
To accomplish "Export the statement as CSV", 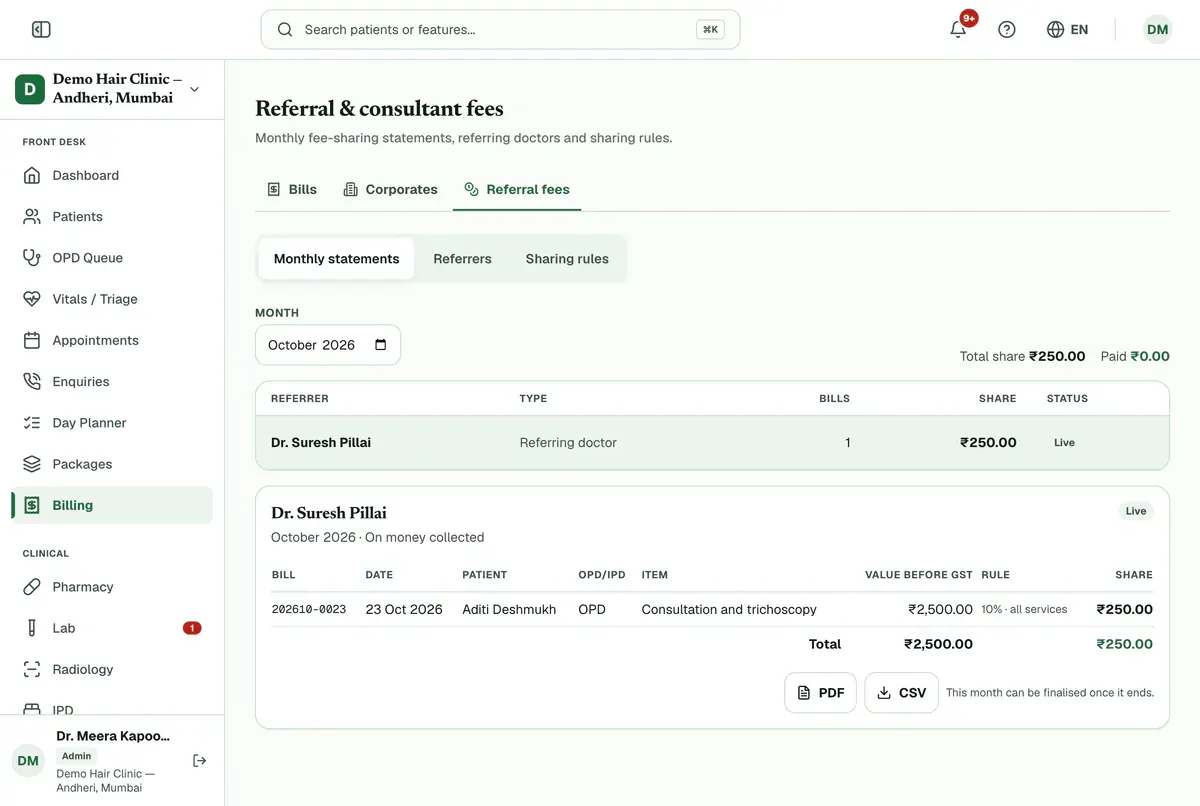I will point(901,693).
